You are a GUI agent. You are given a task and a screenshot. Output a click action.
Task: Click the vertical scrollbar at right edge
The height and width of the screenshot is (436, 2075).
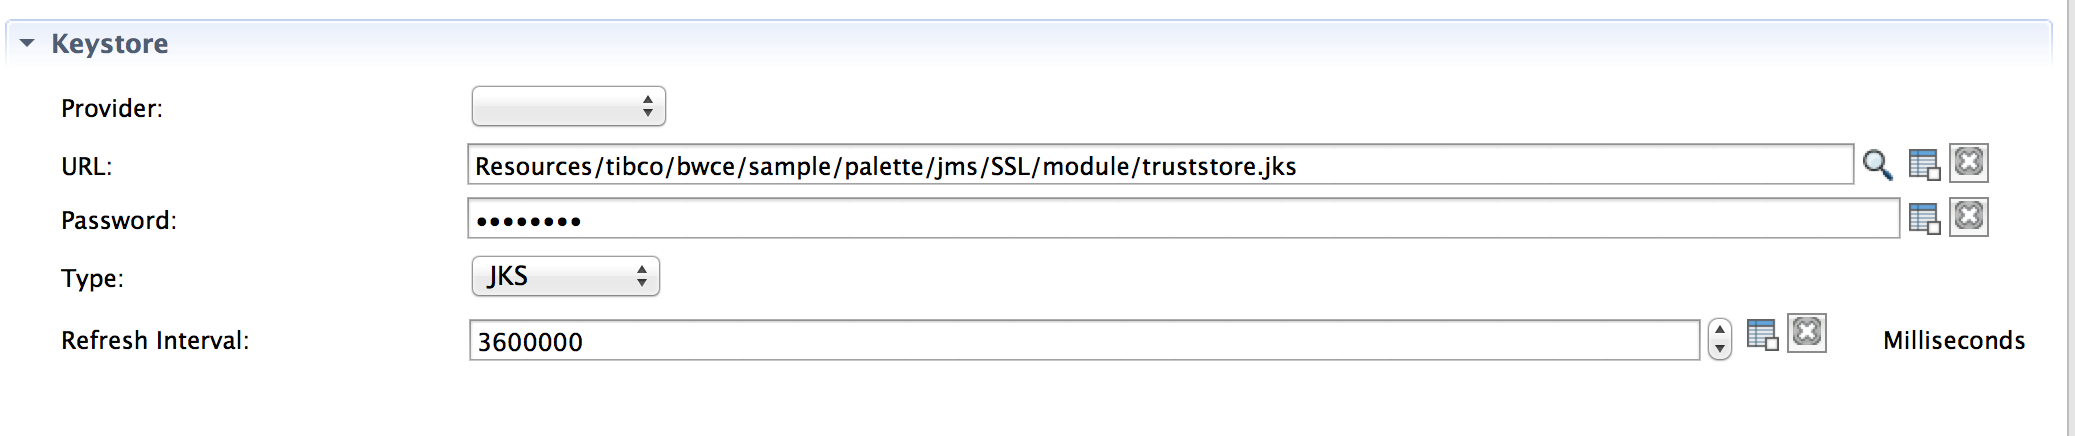[x=2070, y=218]
